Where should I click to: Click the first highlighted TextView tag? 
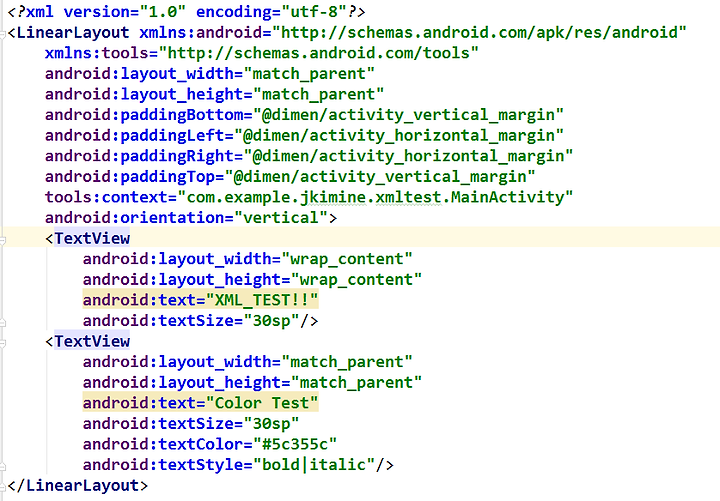[92, 238]
